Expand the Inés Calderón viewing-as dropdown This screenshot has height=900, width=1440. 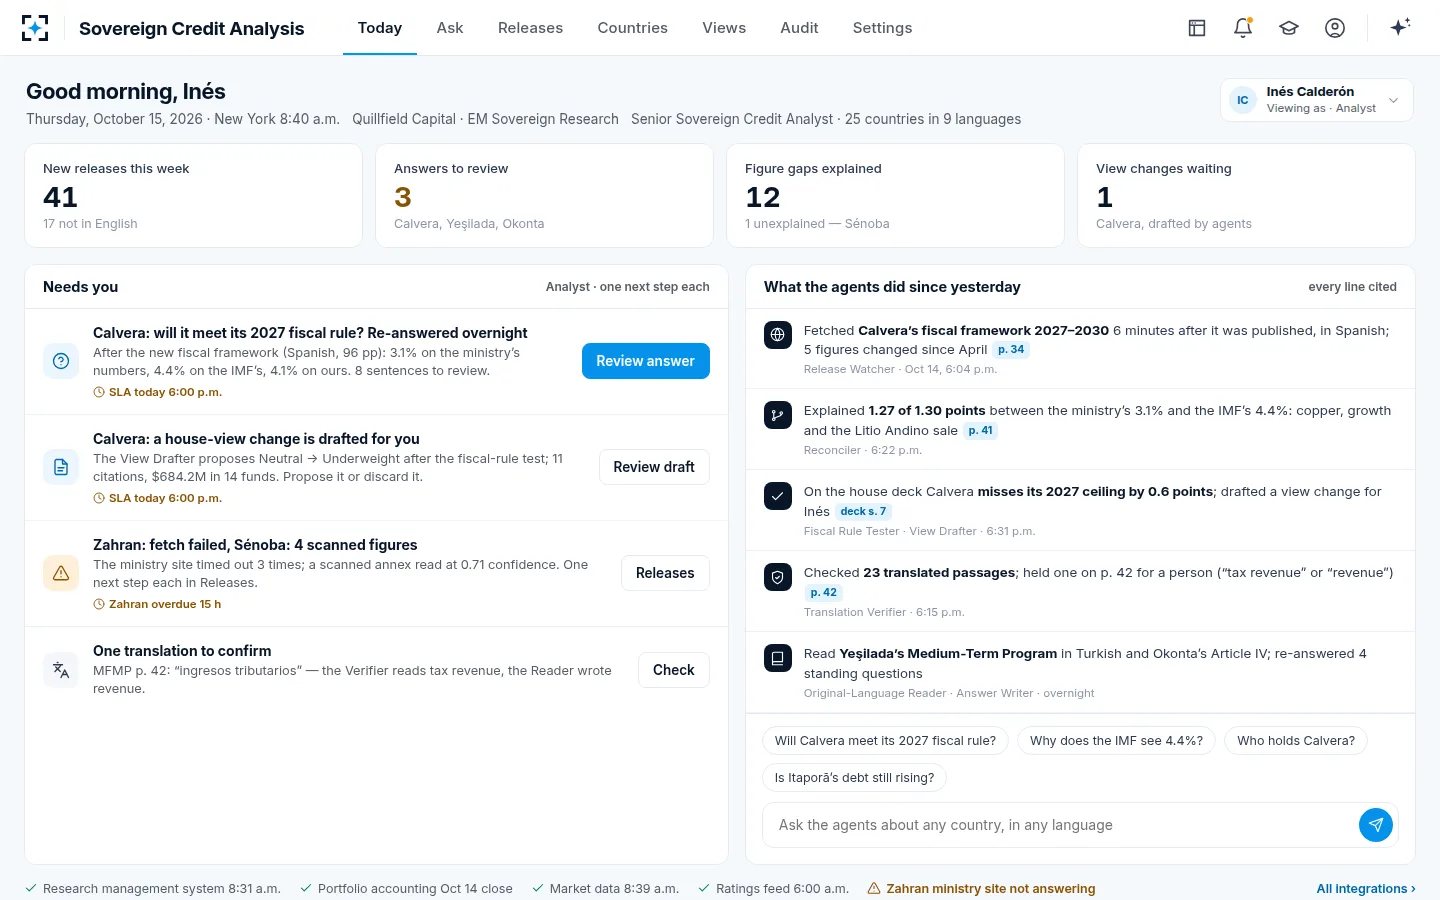(x=1317, y=100)
